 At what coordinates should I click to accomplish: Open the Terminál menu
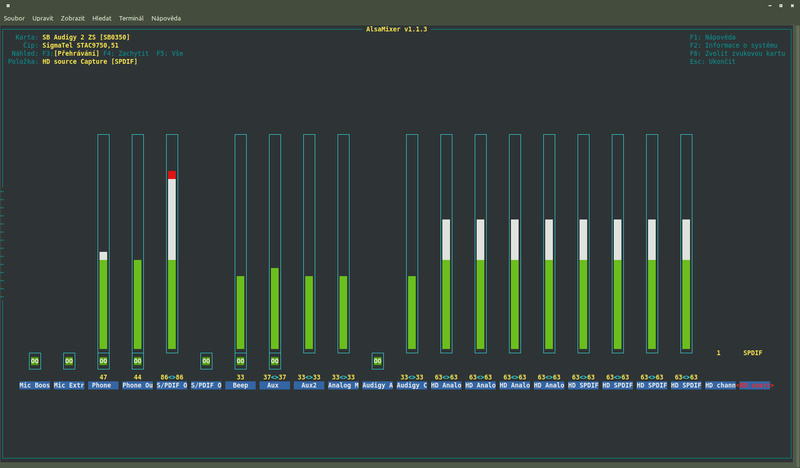click(x=131, y=18)
